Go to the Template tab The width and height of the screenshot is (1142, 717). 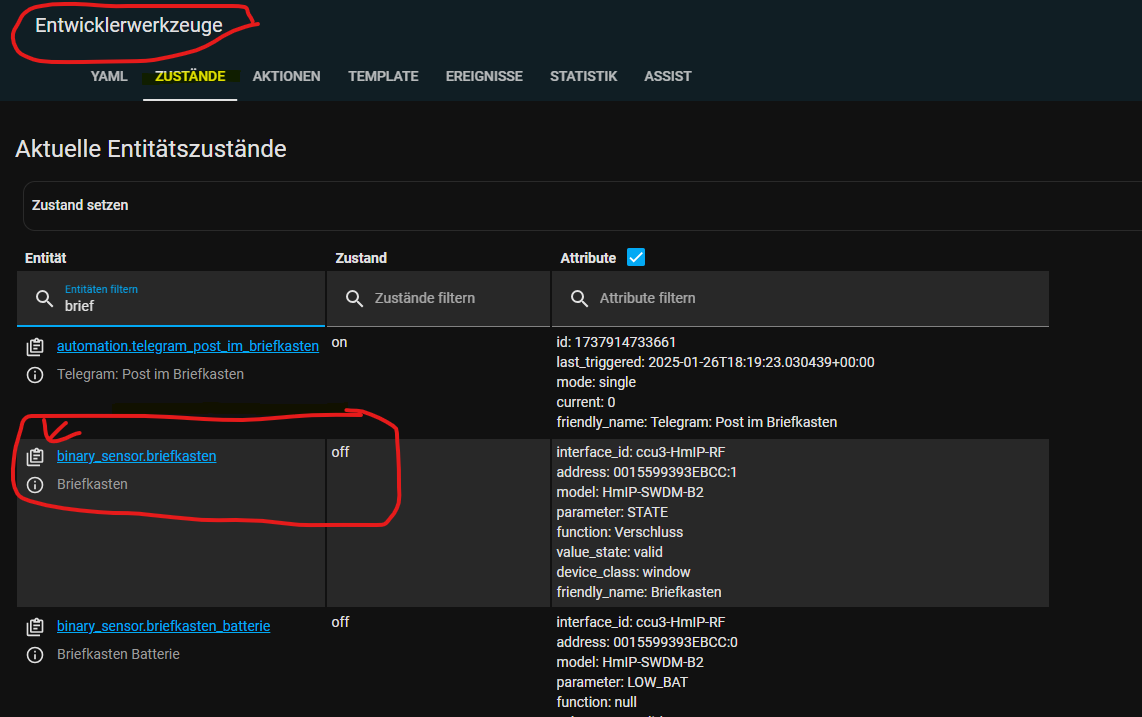coord(383,77)
